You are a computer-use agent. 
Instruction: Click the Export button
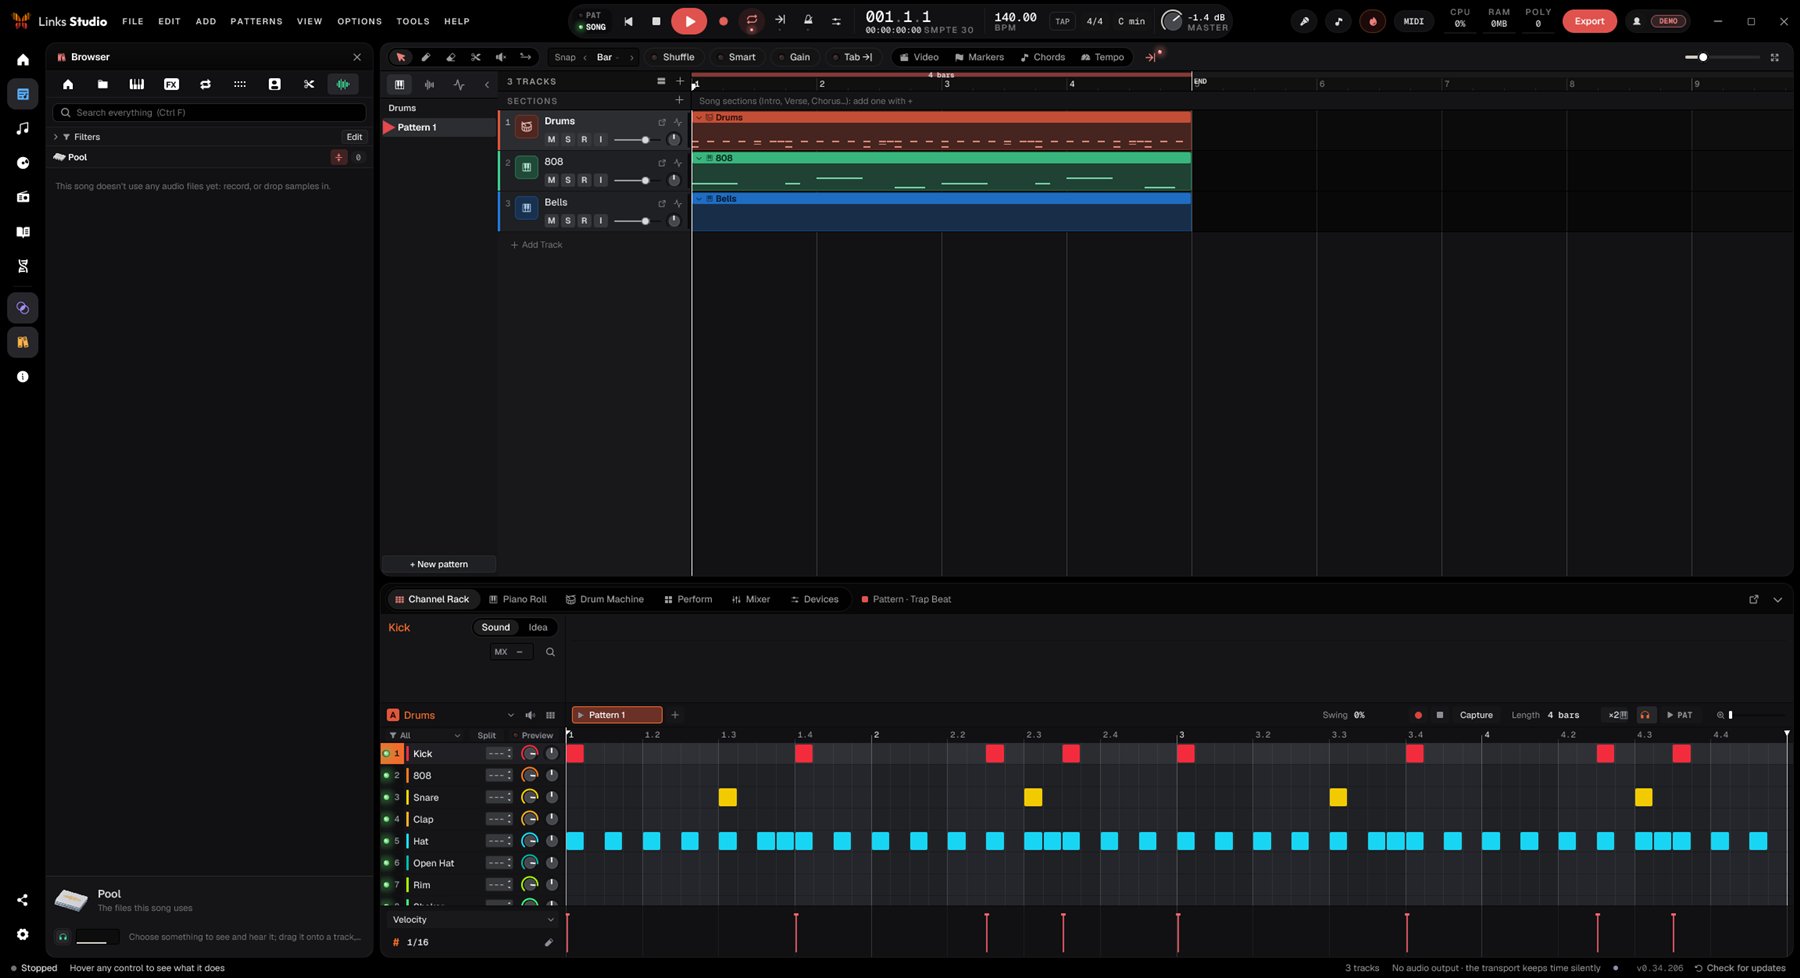[1589, 21]
